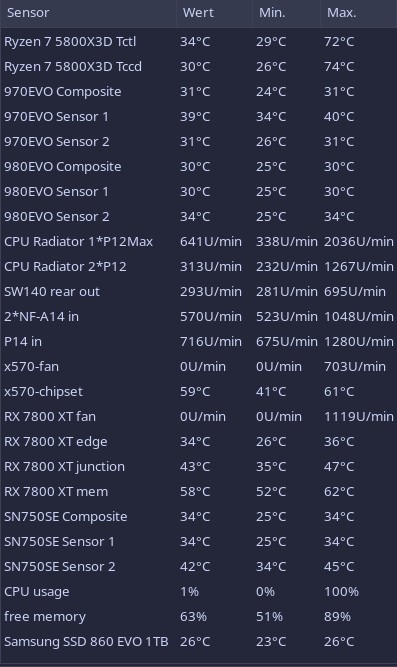Select the SN750SE Composite row
397x667 pixels.
[198, 517]
